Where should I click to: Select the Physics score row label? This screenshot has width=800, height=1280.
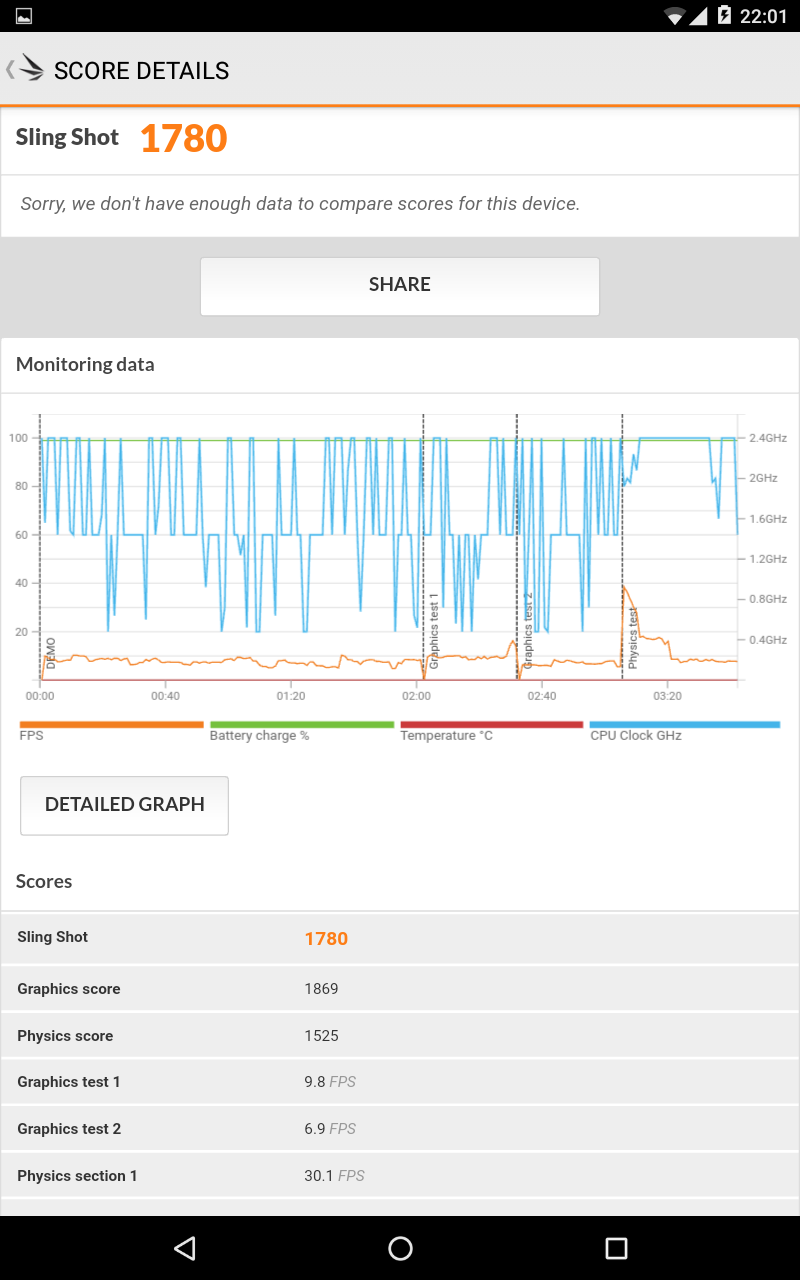coord(65,1036)
